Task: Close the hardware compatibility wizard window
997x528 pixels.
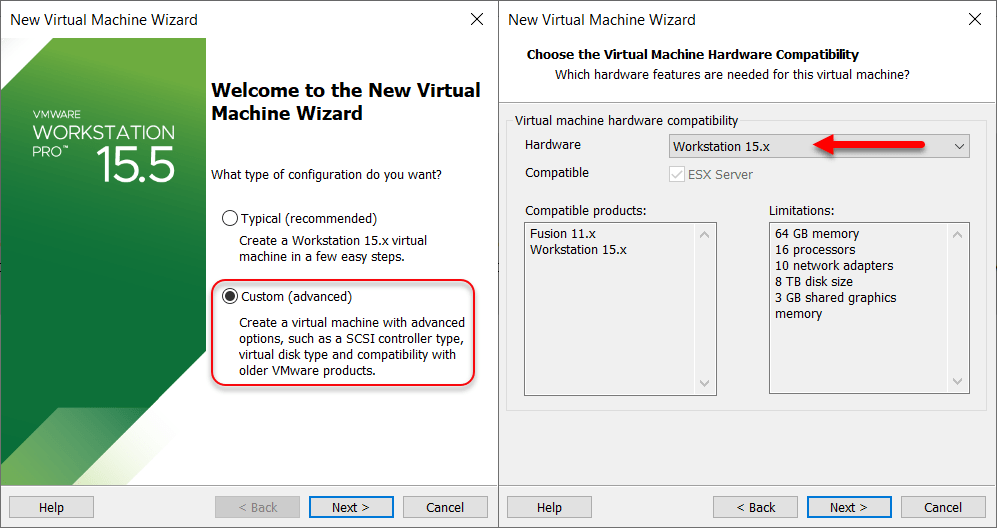Action: coord(975,19)
